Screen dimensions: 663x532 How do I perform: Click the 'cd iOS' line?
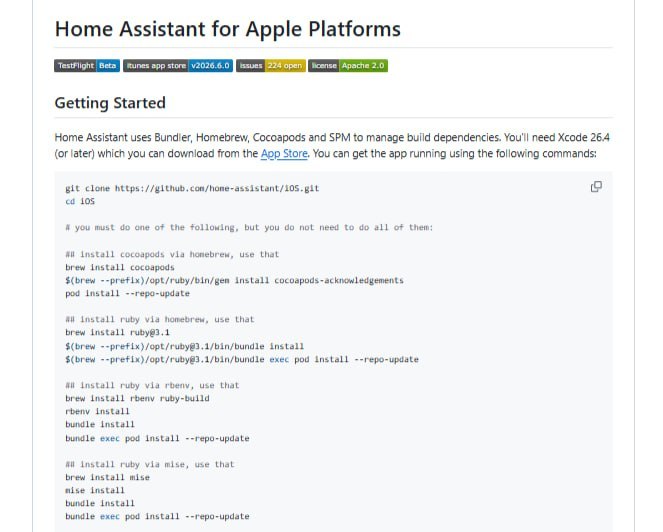tap(80, 201)
